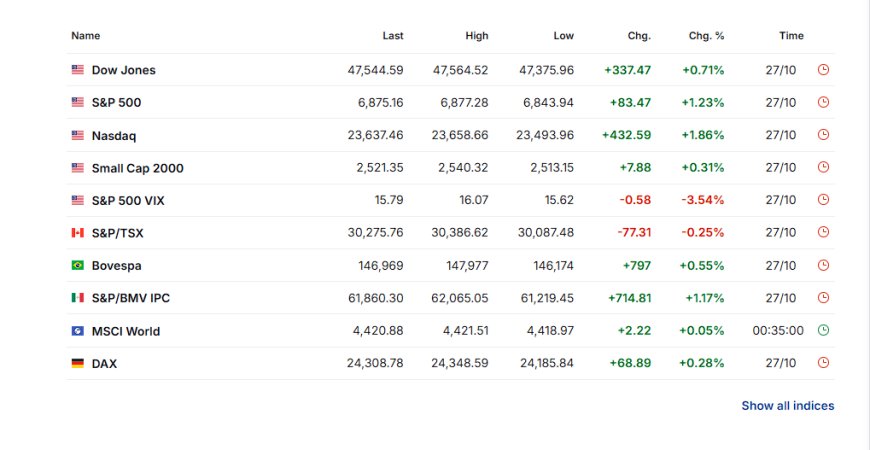This screenshot has width=870, height=450.
Task: Click the US flag next to Small Cap 2000
Action: click(x=78, y=168)
